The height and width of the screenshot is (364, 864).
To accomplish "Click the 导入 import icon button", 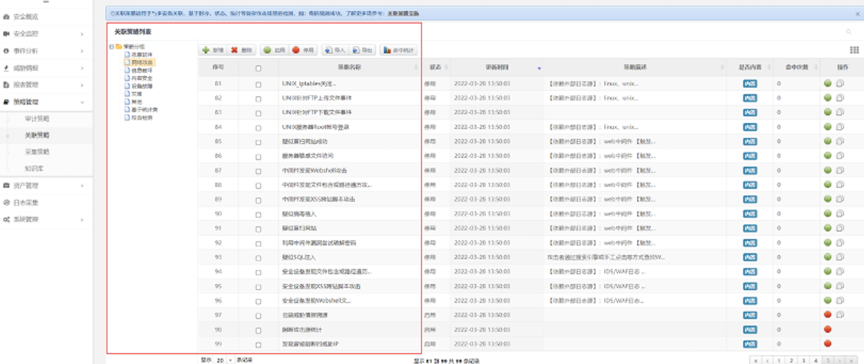I will coord(335,50).
